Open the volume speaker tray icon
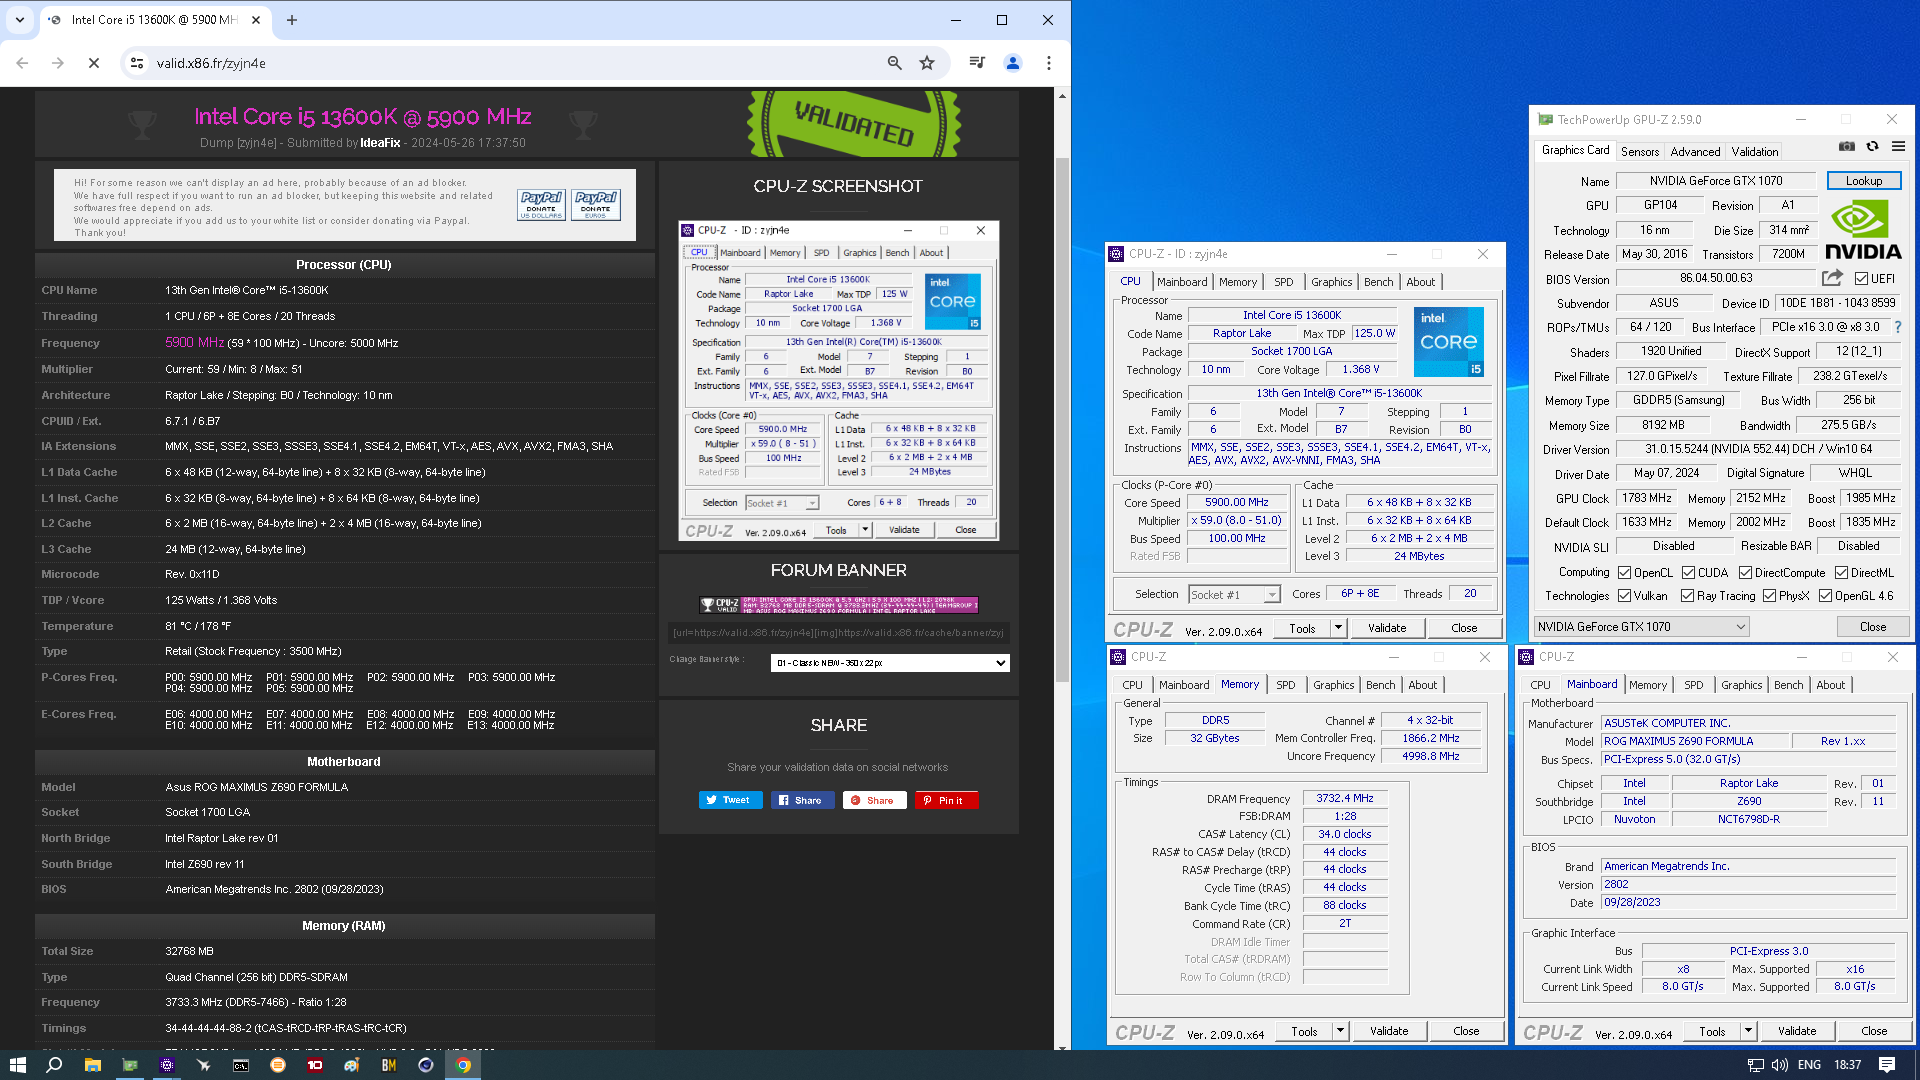This screenshot has width=1920, height=1080. [1780, 1065]
